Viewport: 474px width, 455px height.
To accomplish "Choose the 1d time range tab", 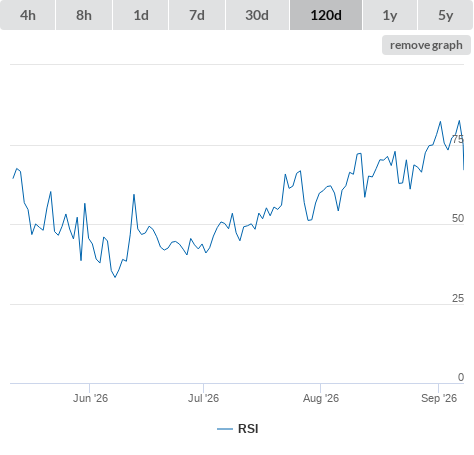I will (141, 15).
